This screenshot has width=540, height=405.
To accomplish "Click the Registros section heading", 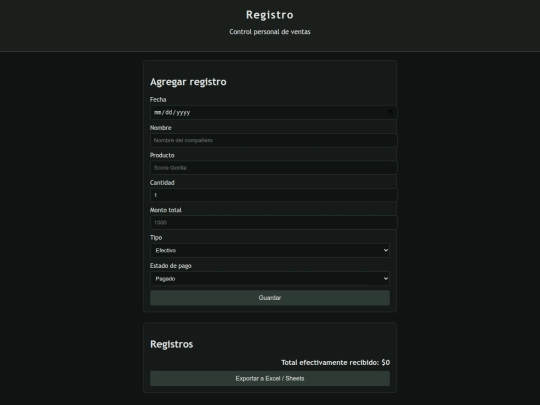I will pos(172,344).
